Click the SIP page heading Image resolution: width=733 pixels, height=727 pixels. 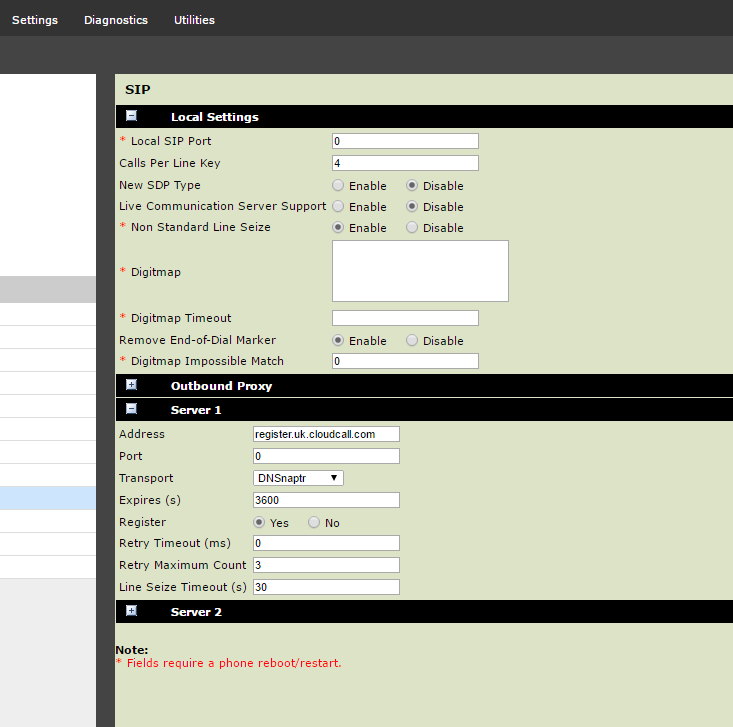[x=137, y=89]
